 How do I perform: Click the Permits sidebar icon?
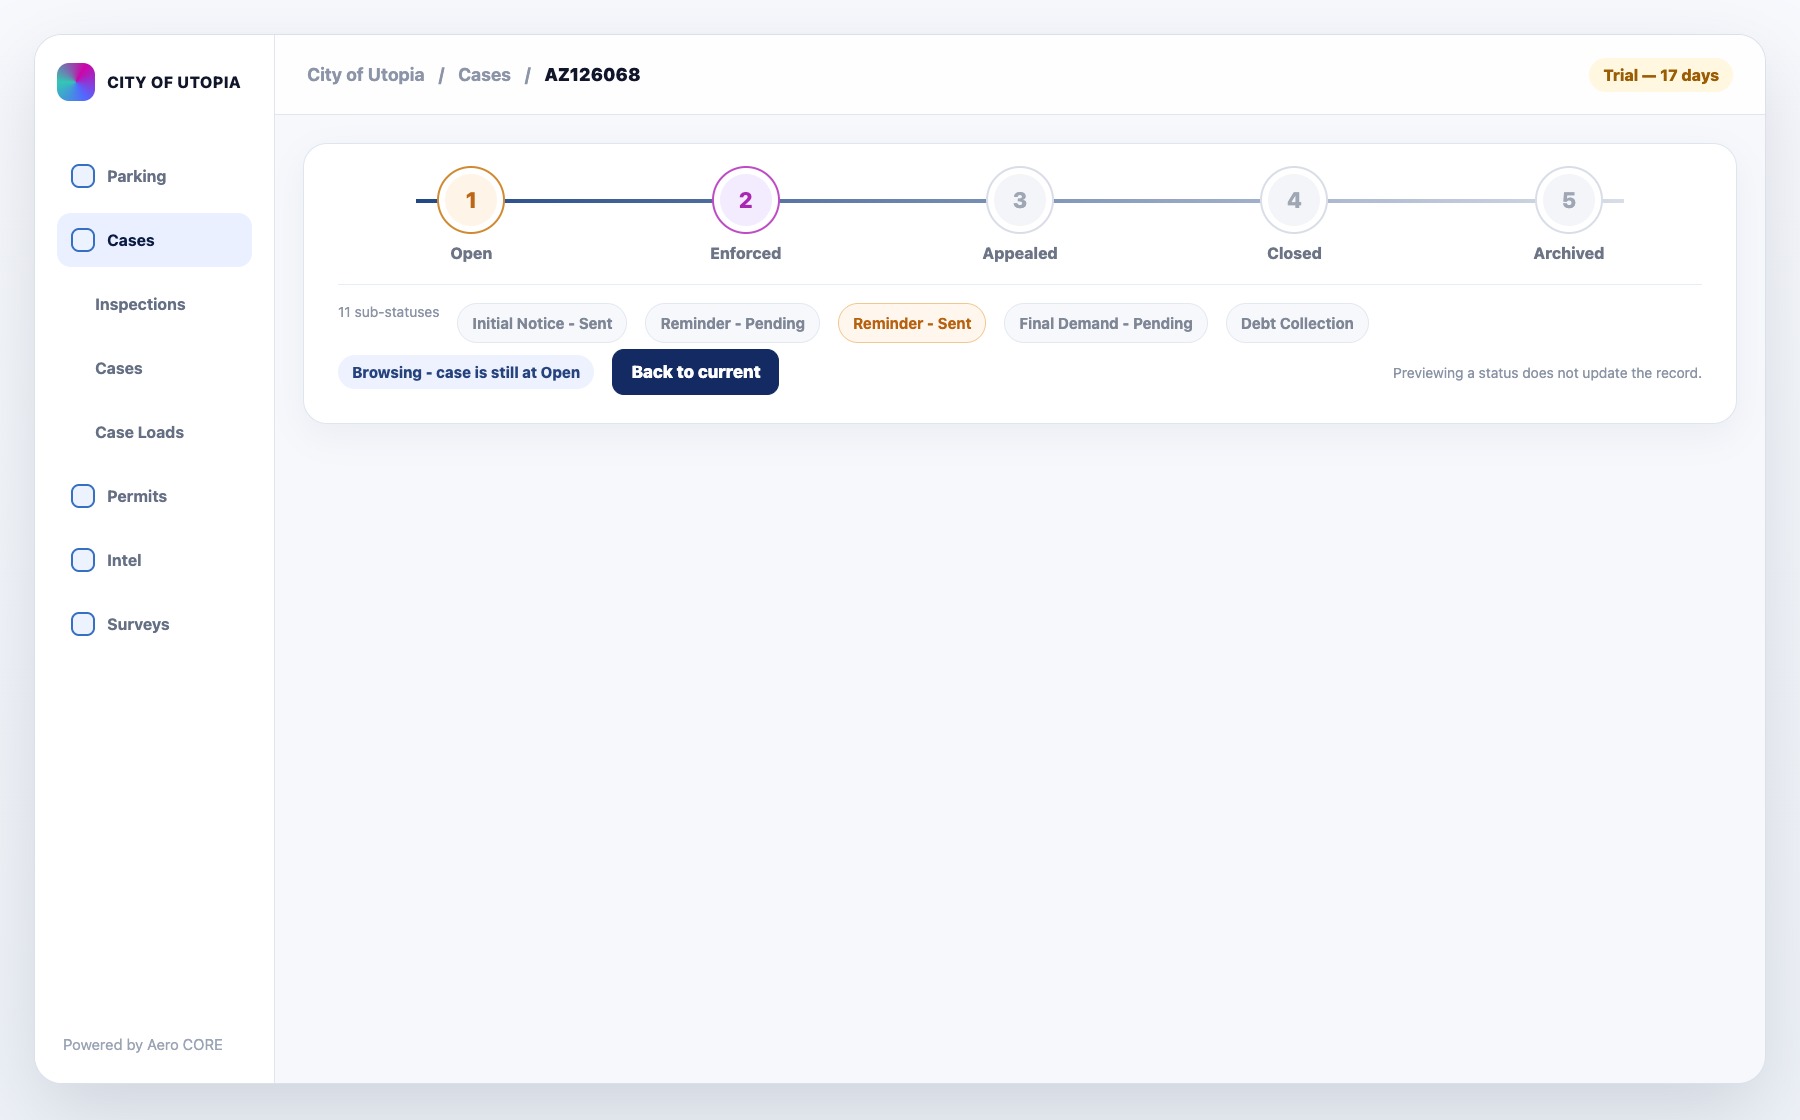click(83, 496)
